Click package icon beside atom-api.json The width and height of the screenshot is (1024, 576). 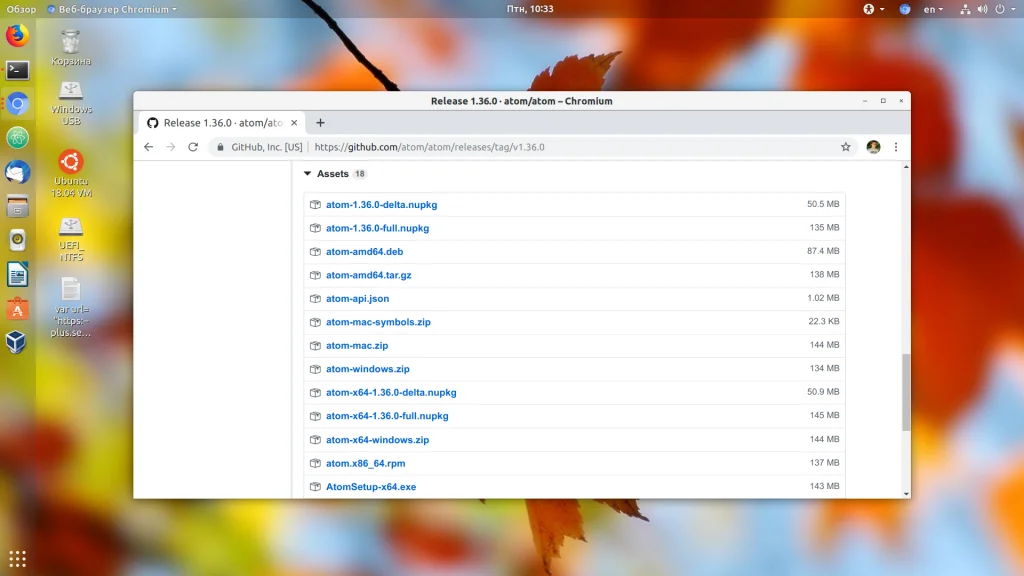pyautogui.click(x=315, y=298)
